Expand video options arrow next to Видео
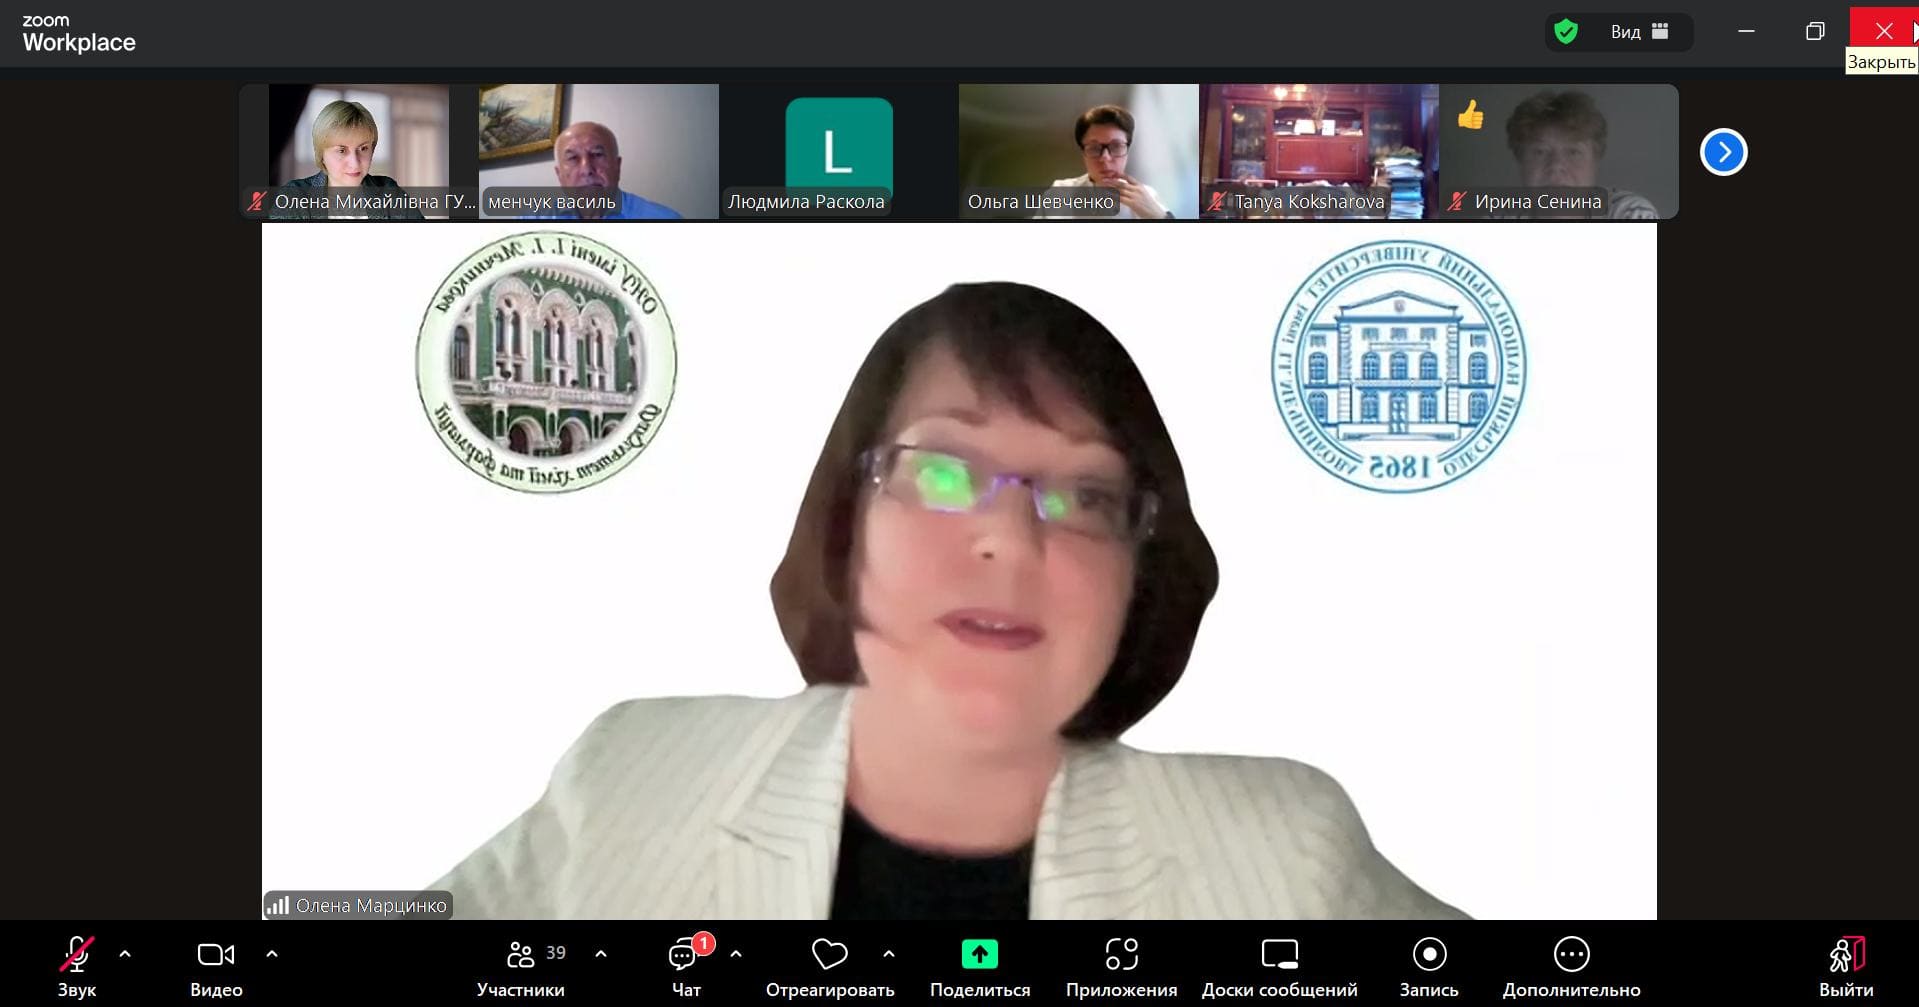The height and width of the screenshot is (1007, 1919). [272, 954]
